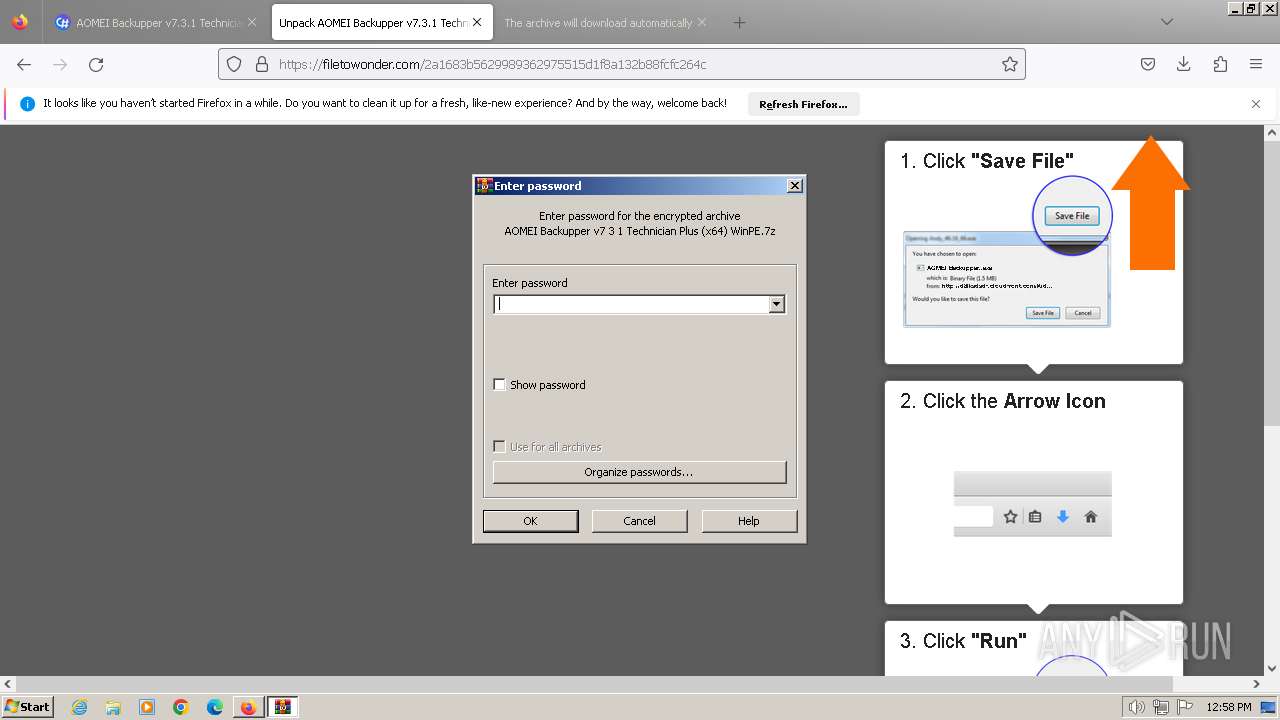
Task: Open Edge from taskbar
Action: [215, 707]
